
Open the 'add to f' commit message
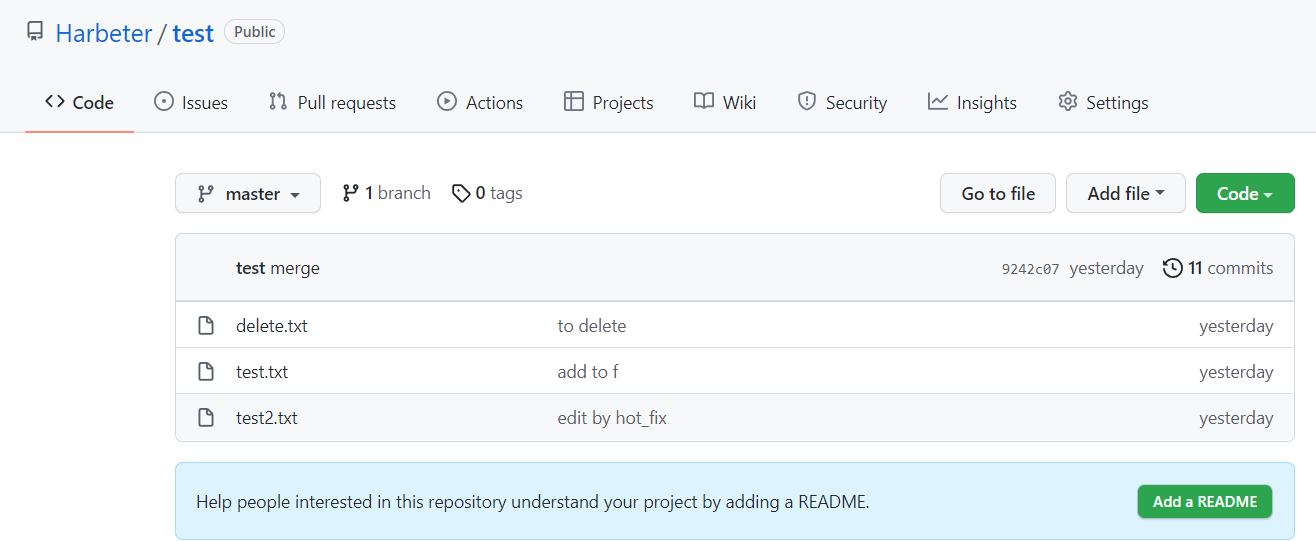point(588,372)
